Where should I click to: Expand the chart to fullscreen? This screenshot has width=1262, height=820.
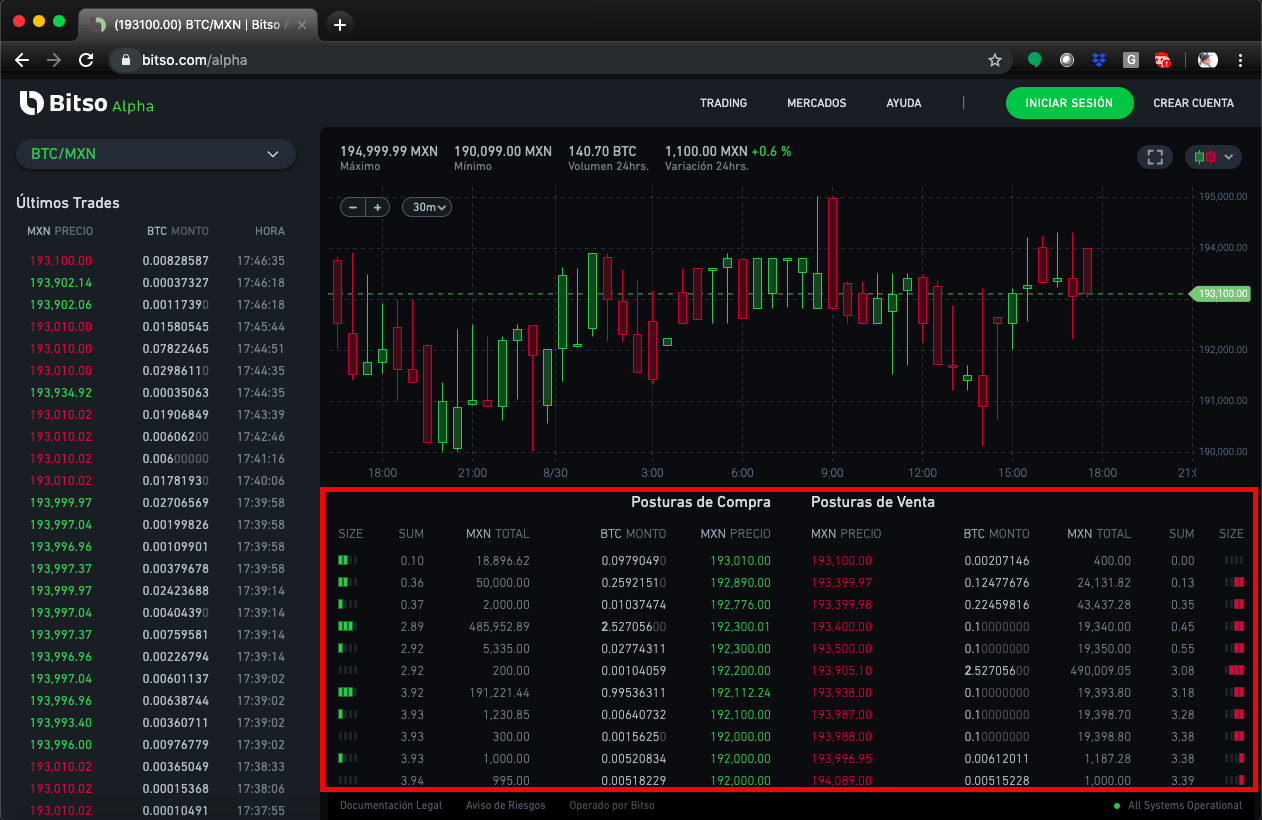click(x=1155, y=157)
